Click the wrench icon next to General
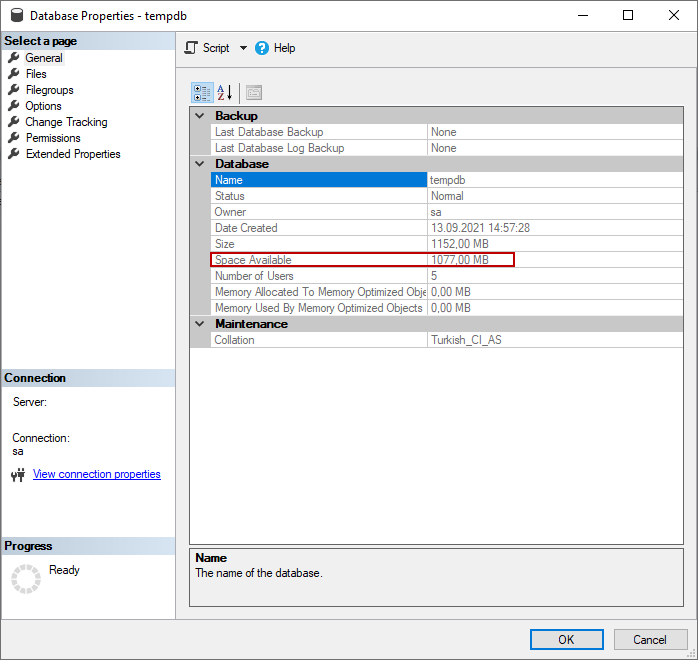The width and height of the screenshot is (698, 660). [14, 58]
